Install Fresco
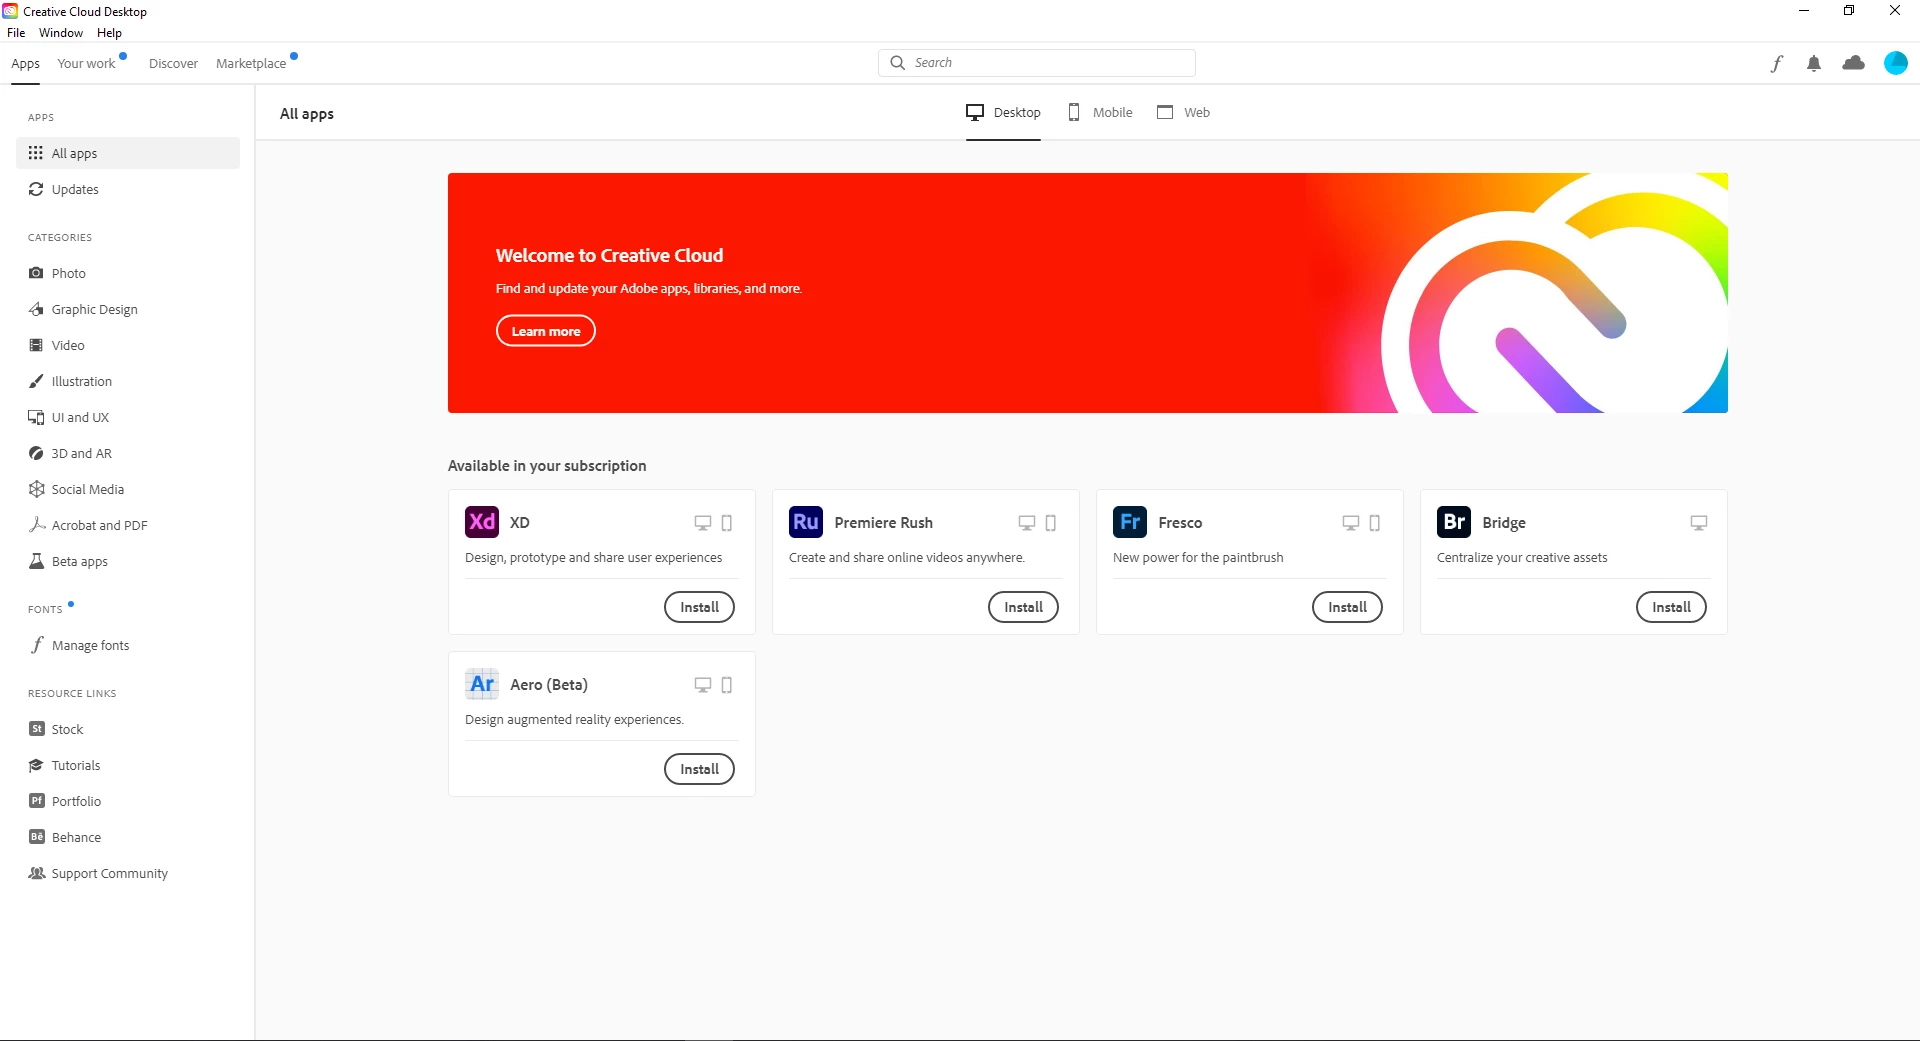The image size is (1920, 1041). tap(1348, 607)
